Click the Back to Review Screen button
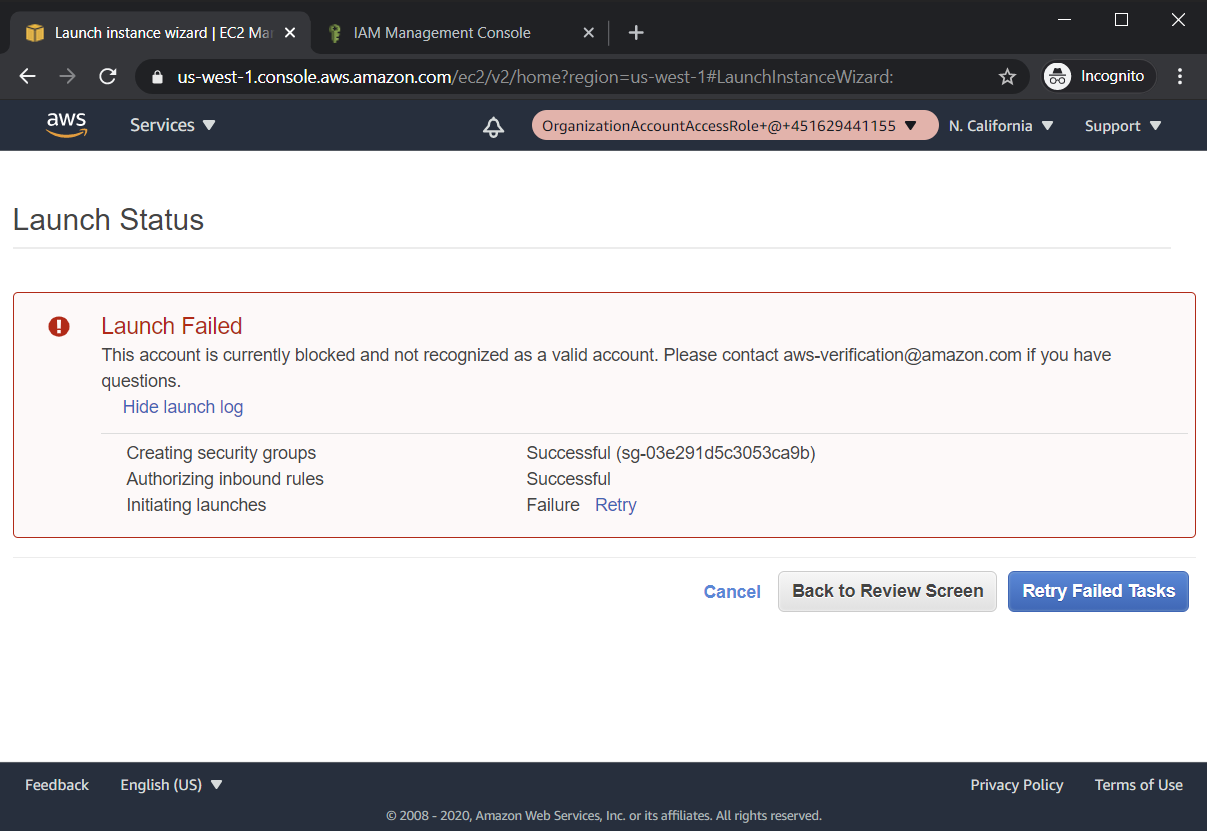This screenshot has width=1207, height=831. (x=887, y=591)
